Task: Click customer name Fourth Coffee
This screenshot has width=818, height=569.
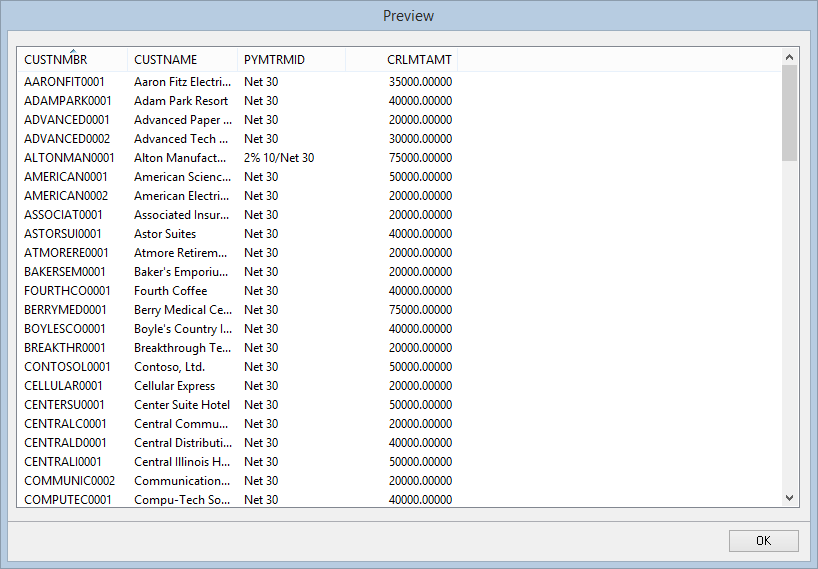Action: (x=171, y=291)
